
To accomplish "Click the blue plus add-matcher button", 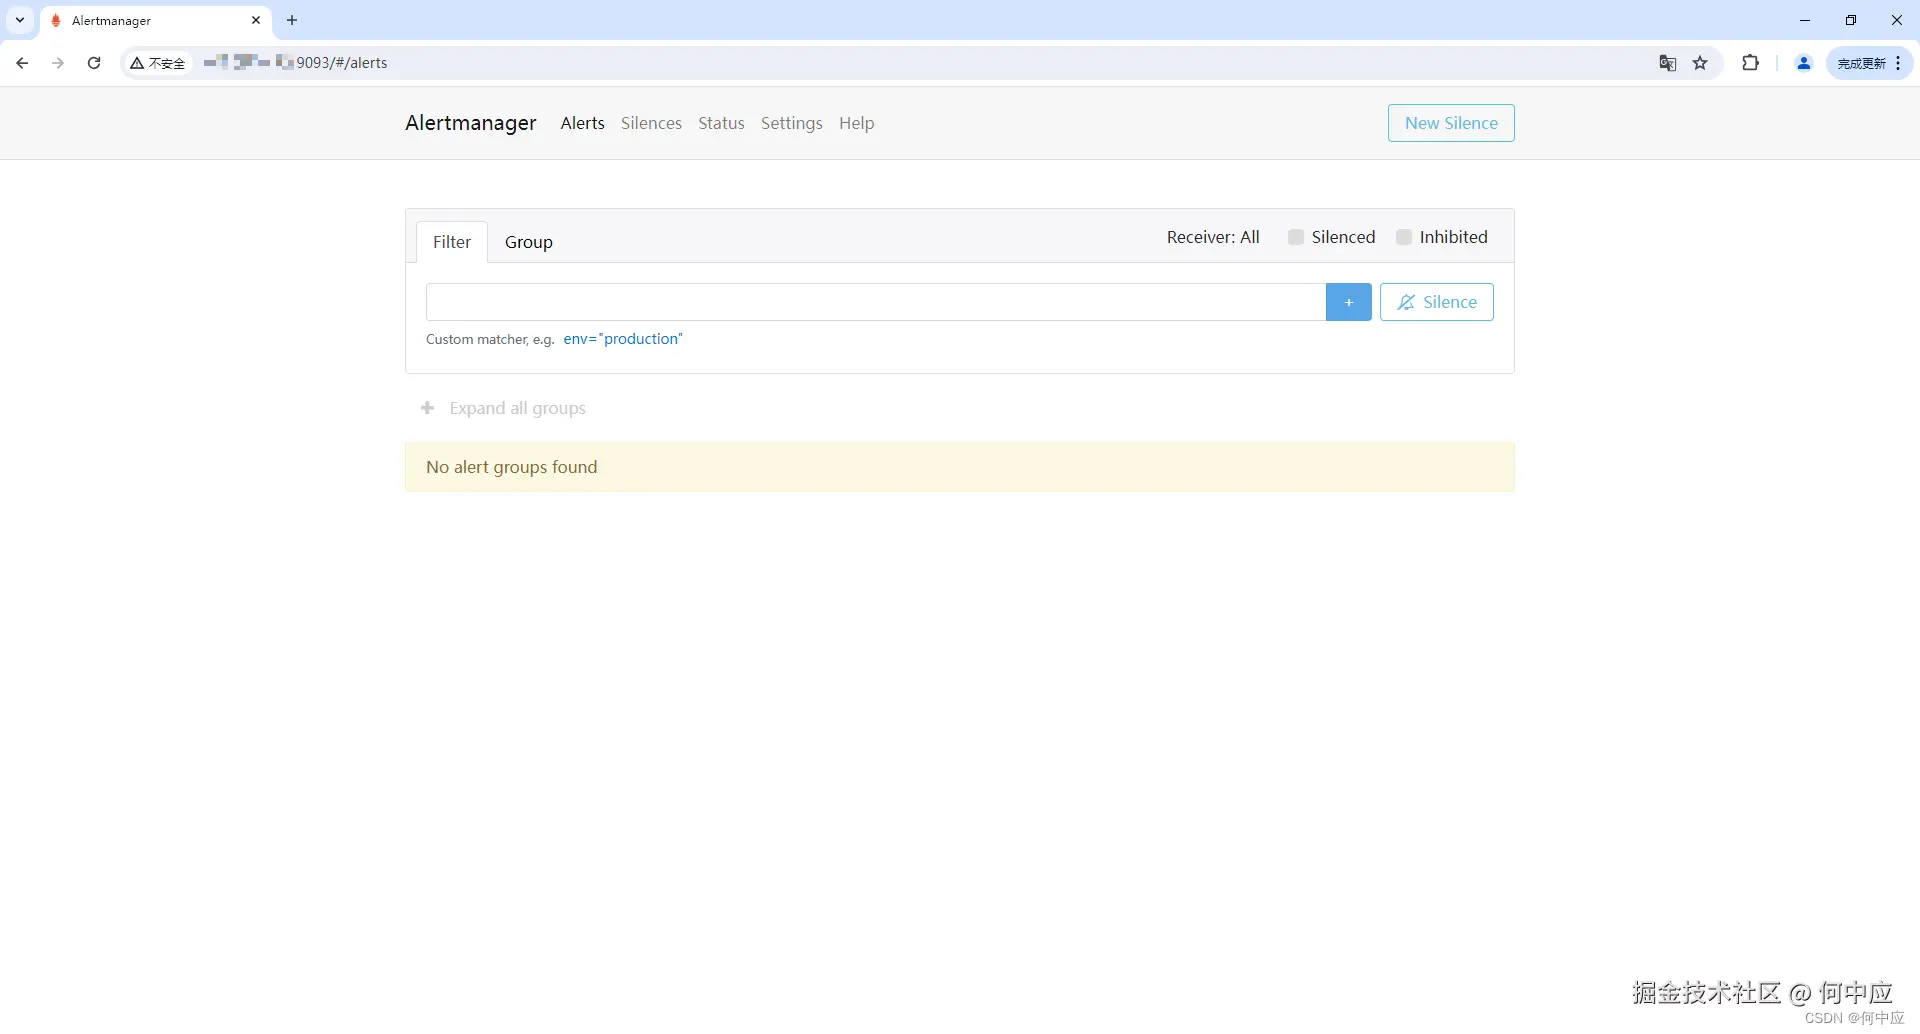I will coord(1349,302).
